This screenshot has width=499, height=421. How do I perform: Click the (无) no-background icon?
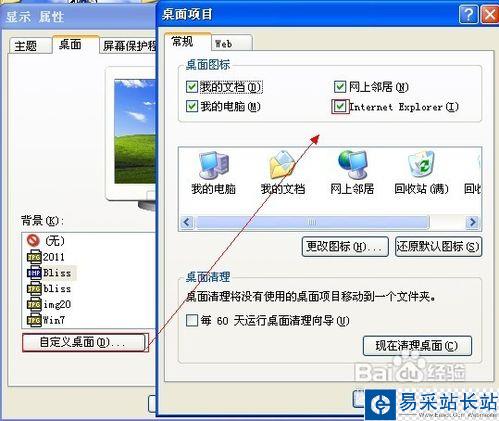pyautogui.click(x=33, y=240)
